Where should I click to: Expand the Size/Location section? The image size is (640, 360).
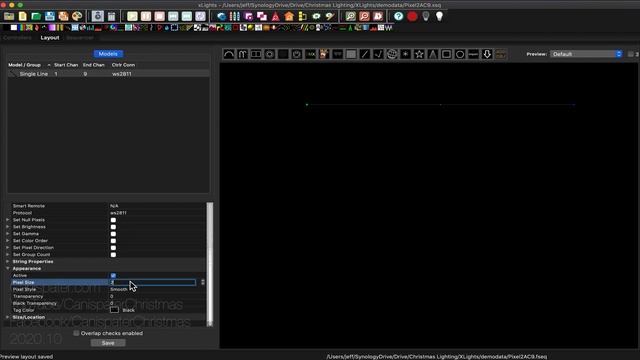8,317
